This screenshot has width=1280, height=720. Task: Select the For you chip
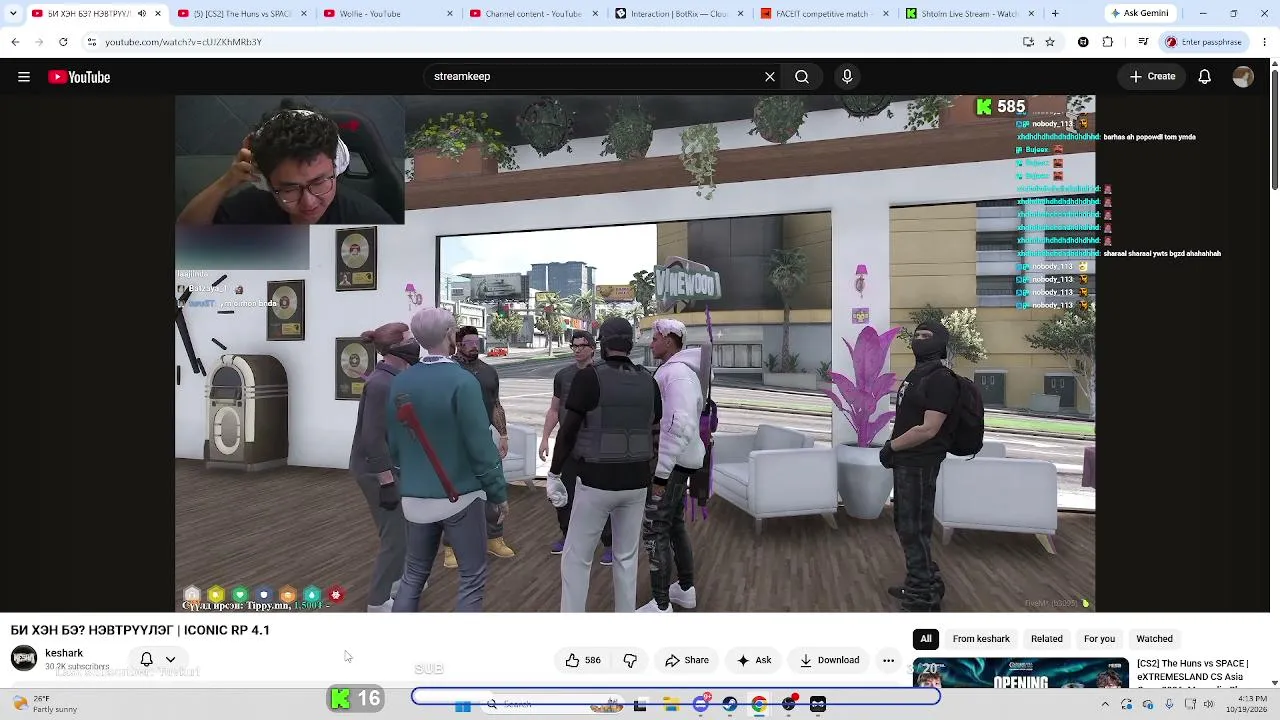[x=1099, y=639]
